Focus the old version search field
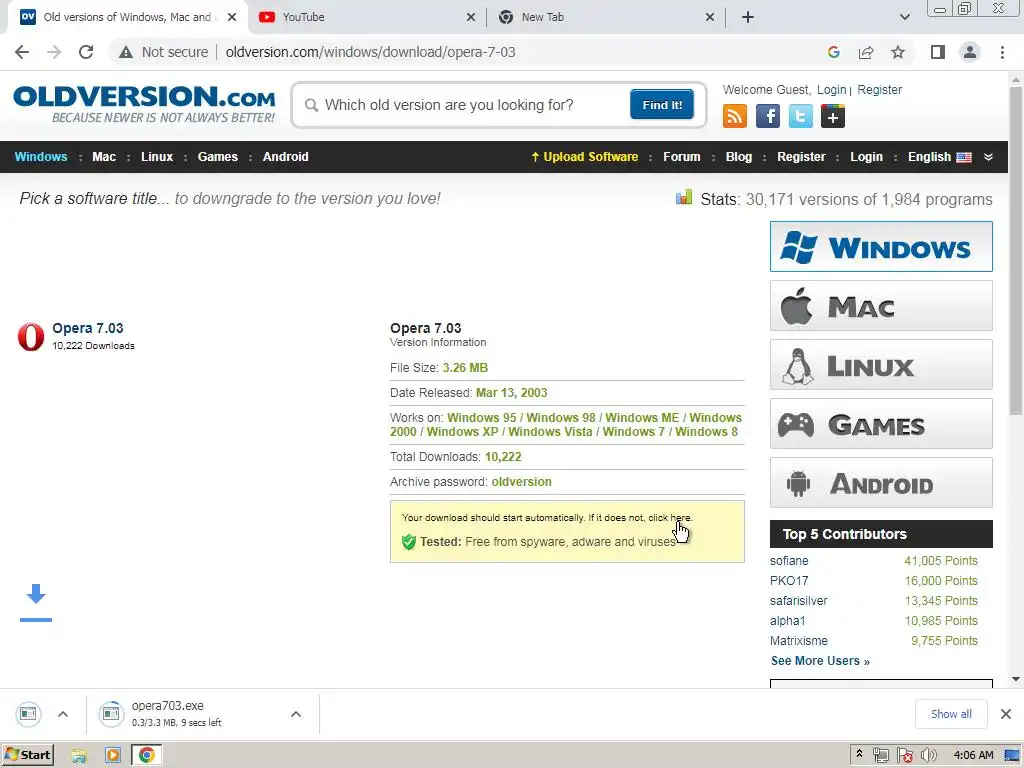 tap(464, 105)
